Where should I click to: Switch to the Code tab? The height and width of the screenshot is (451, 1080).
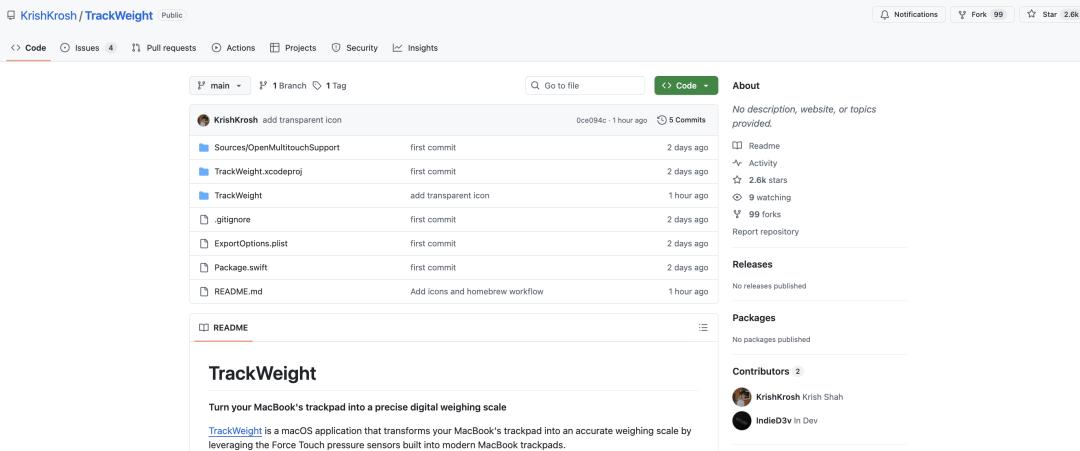click(28, 48)
